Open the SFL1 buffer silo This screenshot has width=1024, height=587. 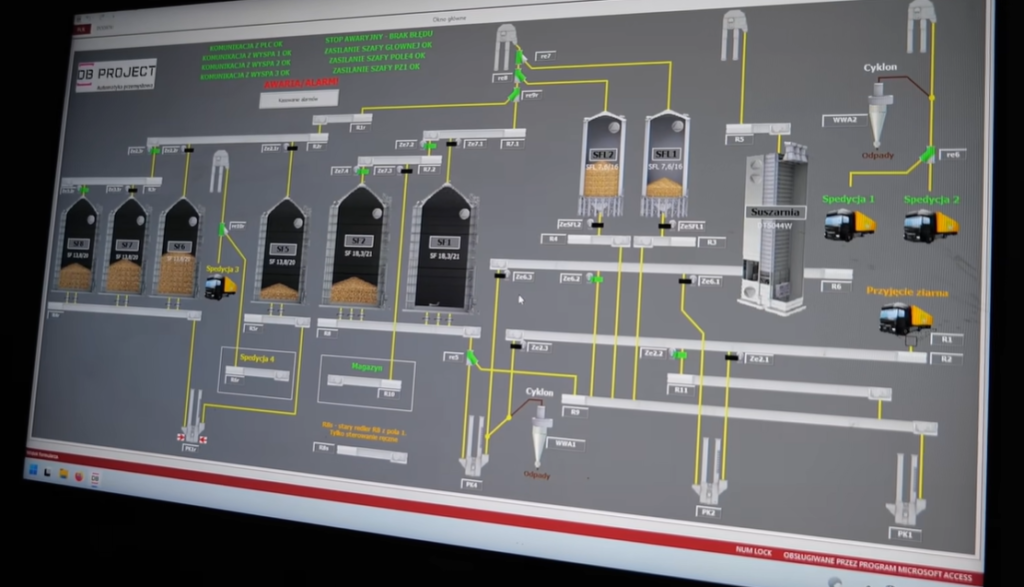click(665, 163)
